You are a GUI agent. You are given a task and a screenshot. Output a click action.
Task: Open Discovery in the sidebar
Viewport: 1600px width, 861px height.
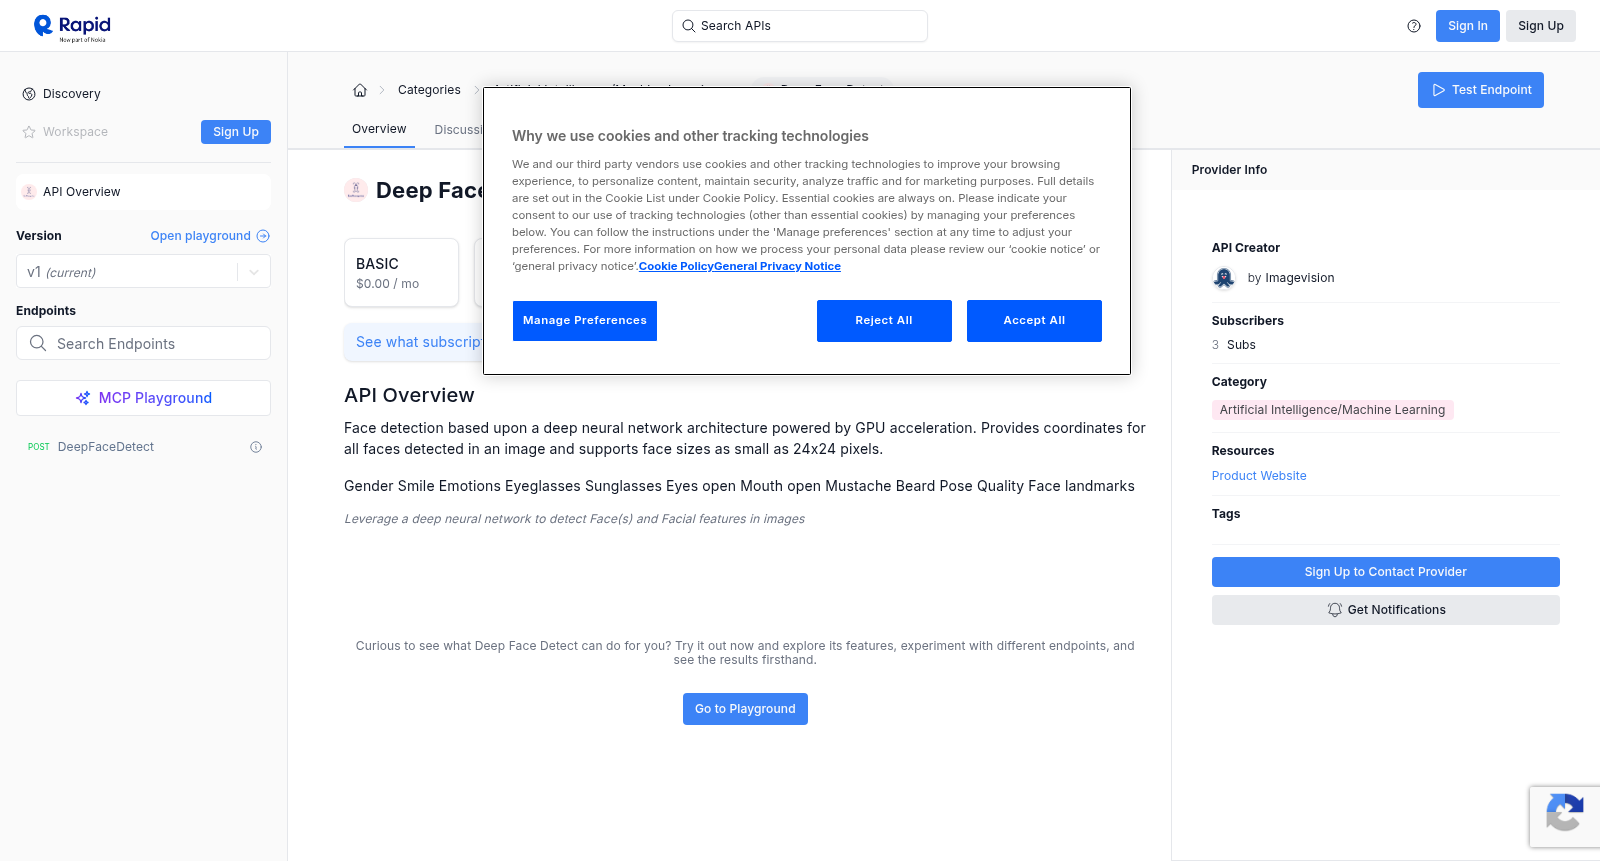(72, 94)
